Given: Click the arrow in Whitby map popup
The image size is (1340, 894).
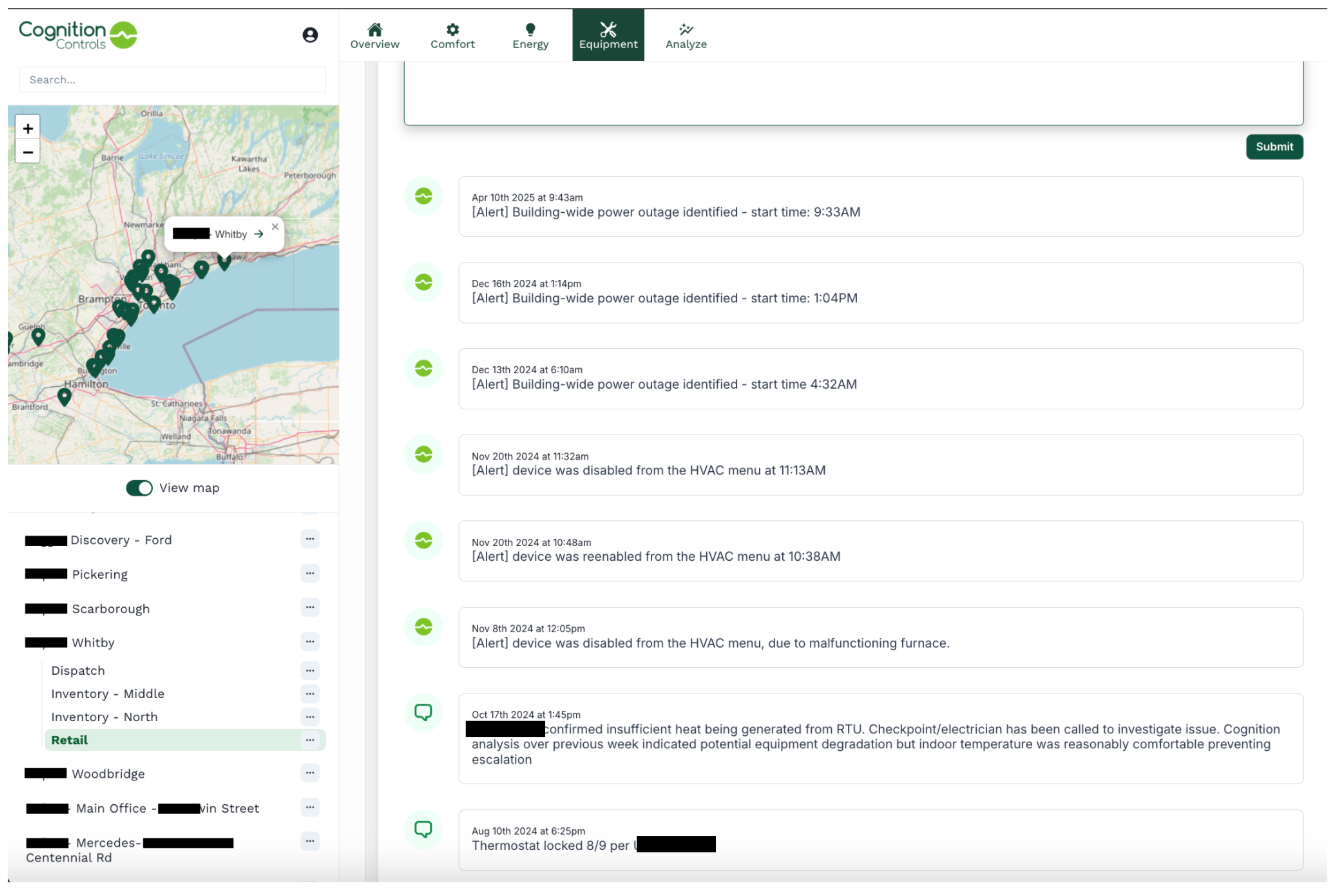Looking at the screenshot, I should 259,234.
